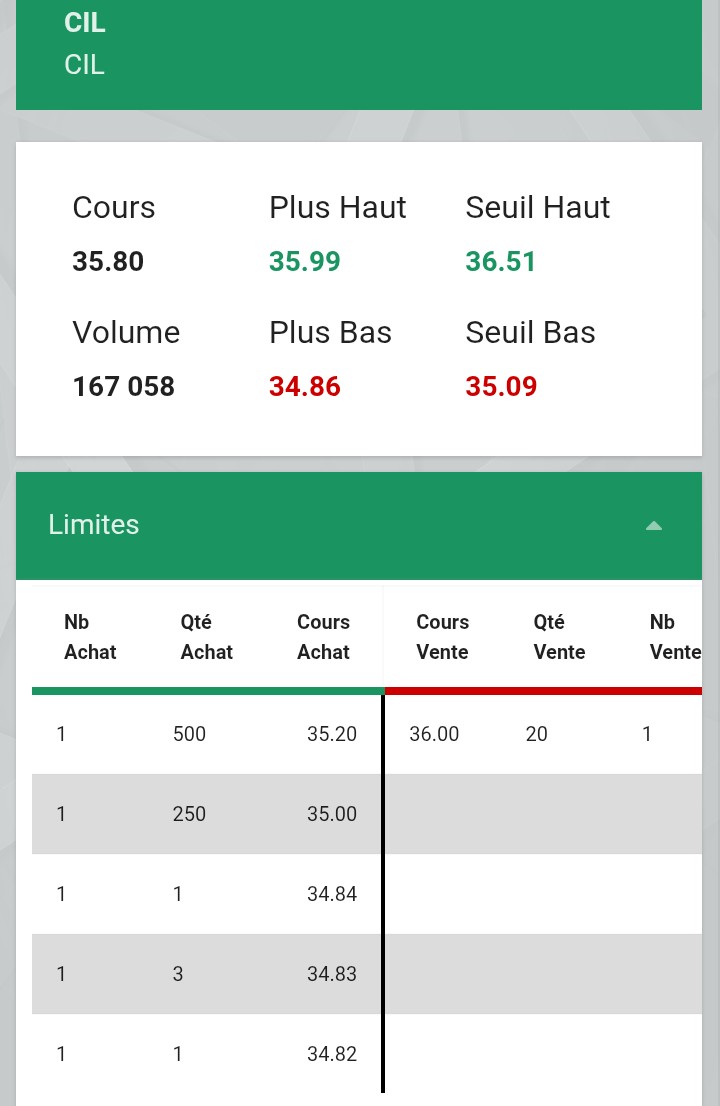Click the Qté Vente column header
The width and height of the screenshot is (720, 1106).
click(x=559, y=637)
